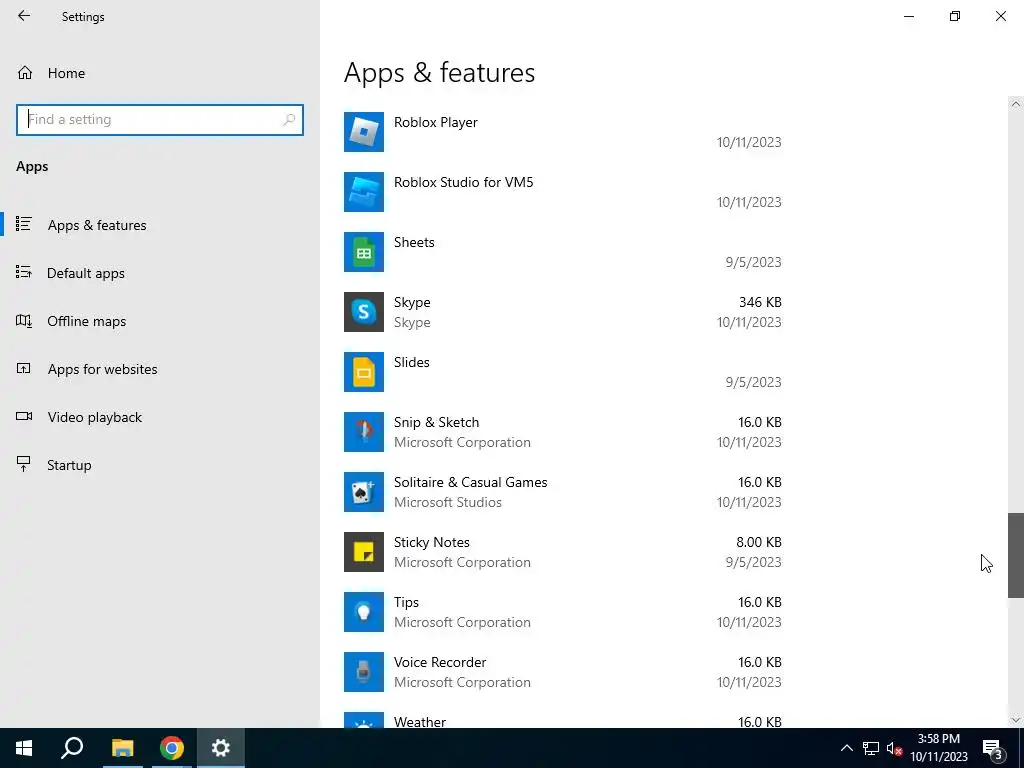Show hidden tray icons chevron
Image resolution: width=1024 pixels, height=768 pixels.
pyautogui.click(x=846, y=748)
